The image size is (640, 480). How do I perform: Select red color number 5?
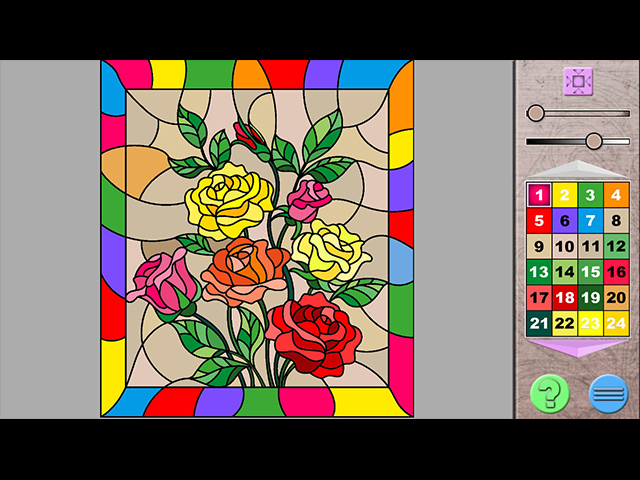538,221
